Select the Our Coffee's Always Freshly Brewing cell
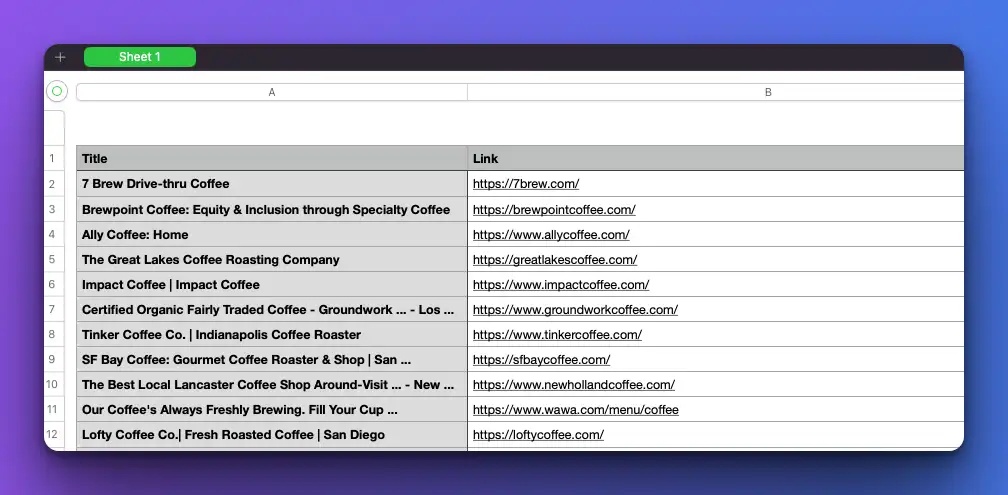This screenshot has width=1008, height=495. [x=272, y=410]
